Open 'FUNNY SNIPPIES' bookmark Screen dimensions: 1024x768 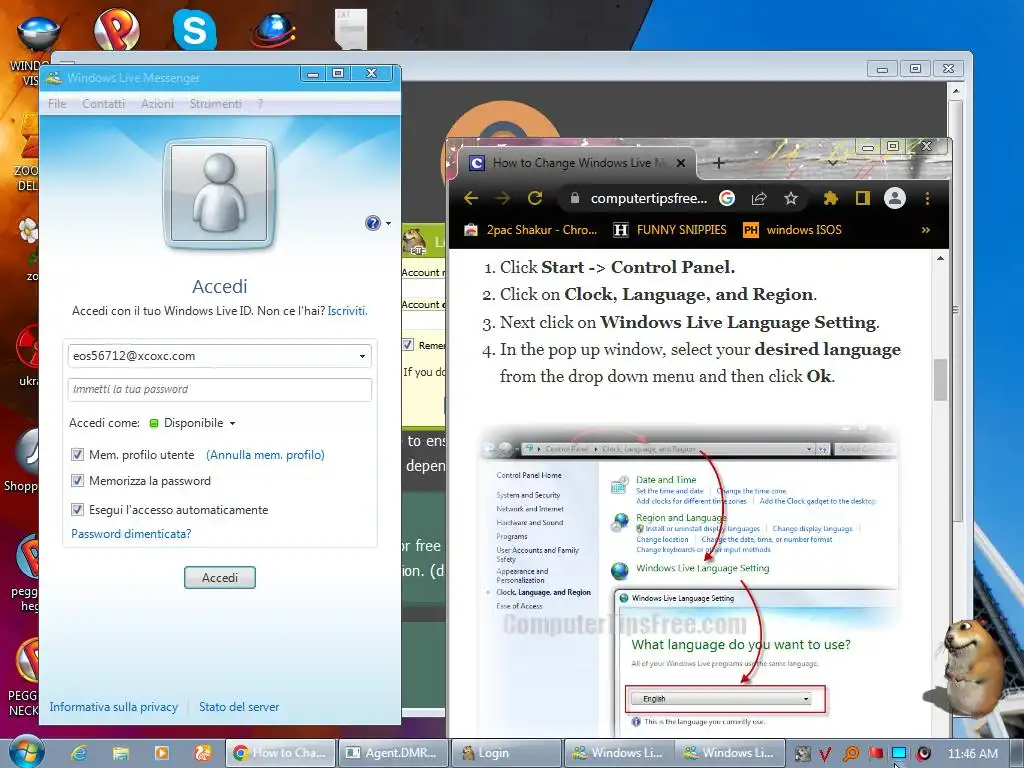[671, 230]
